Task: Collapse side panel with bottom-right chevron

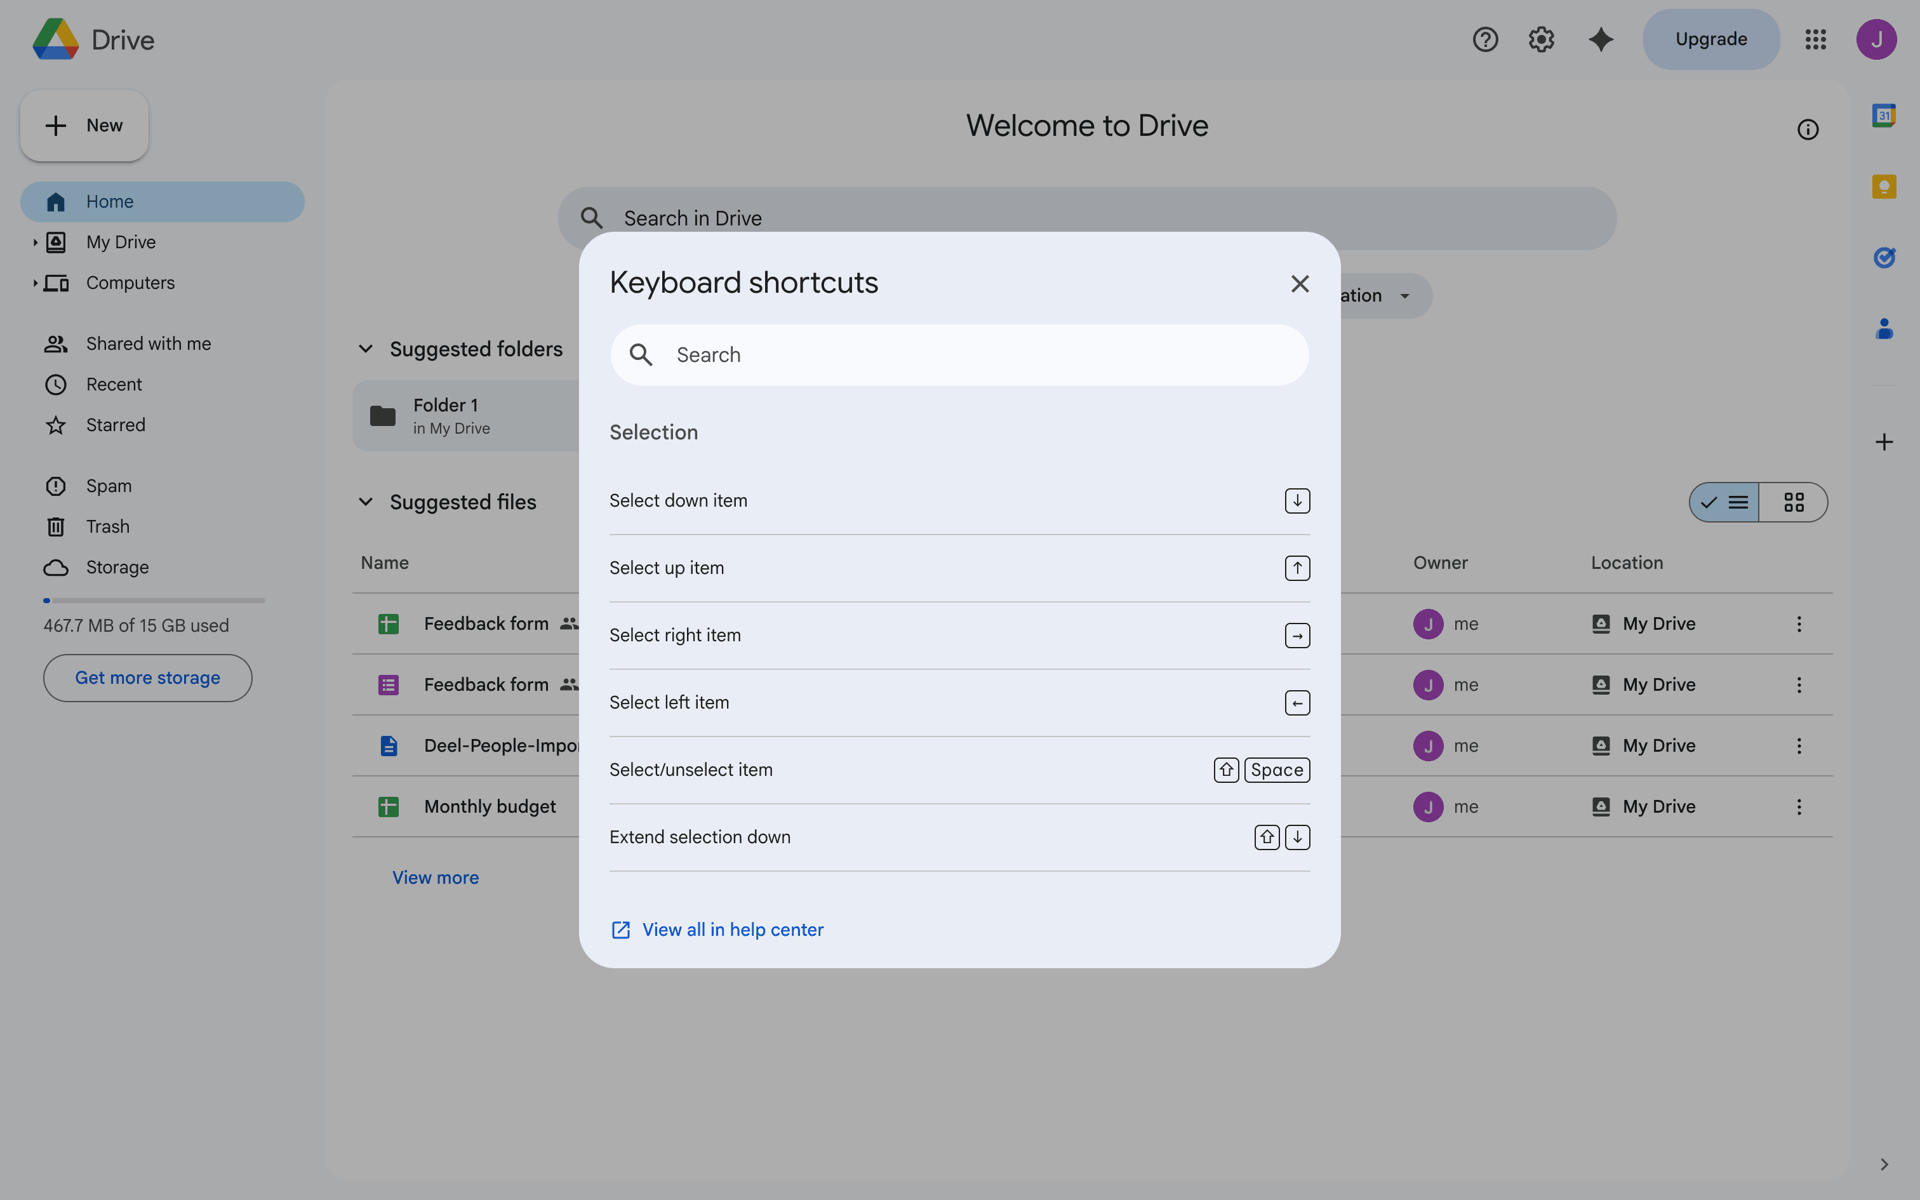Action: tap(1884, 1164)
